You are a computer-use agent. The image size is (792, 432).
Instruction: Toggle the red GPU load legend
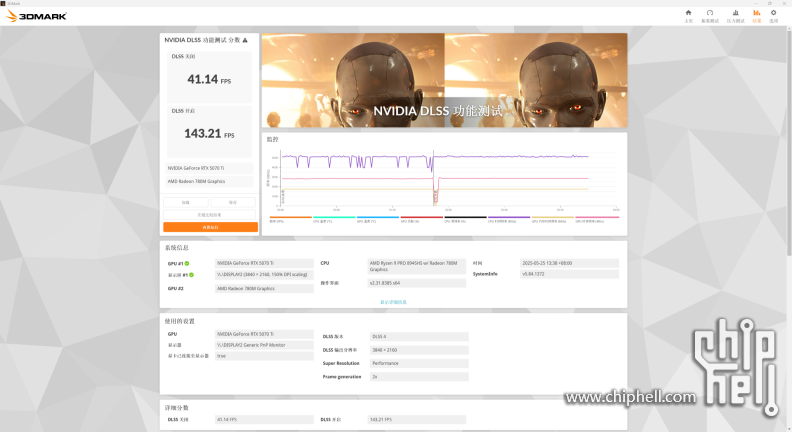[x=421, y=219]
